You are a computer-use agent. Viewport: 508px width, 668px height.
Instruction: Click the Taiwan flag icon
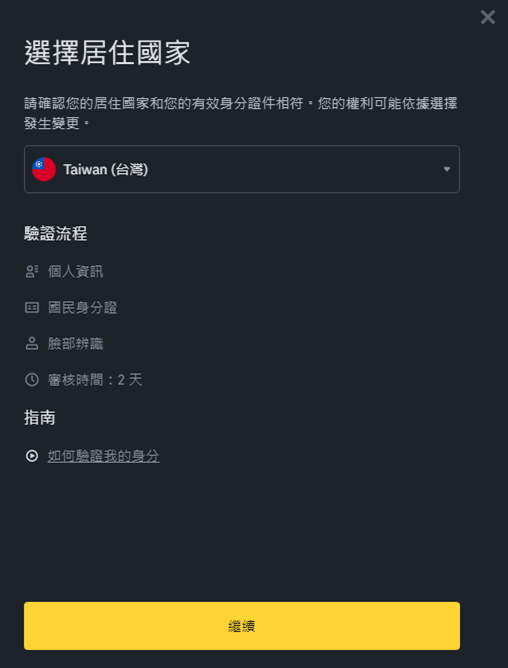[44, 169]
